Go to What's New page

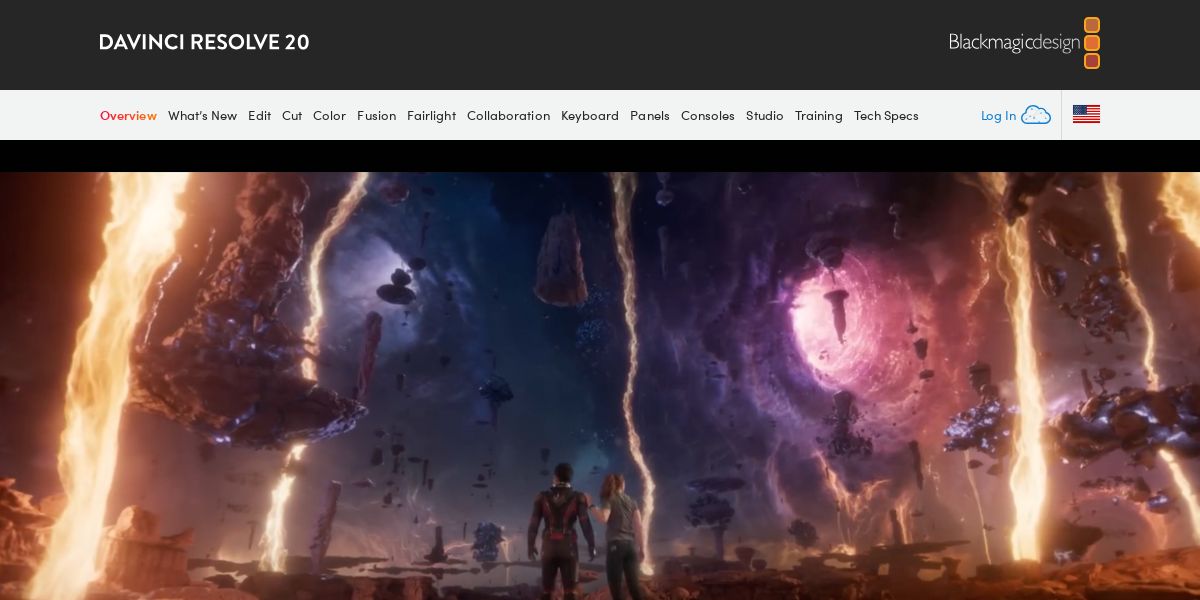click(202, 116)
